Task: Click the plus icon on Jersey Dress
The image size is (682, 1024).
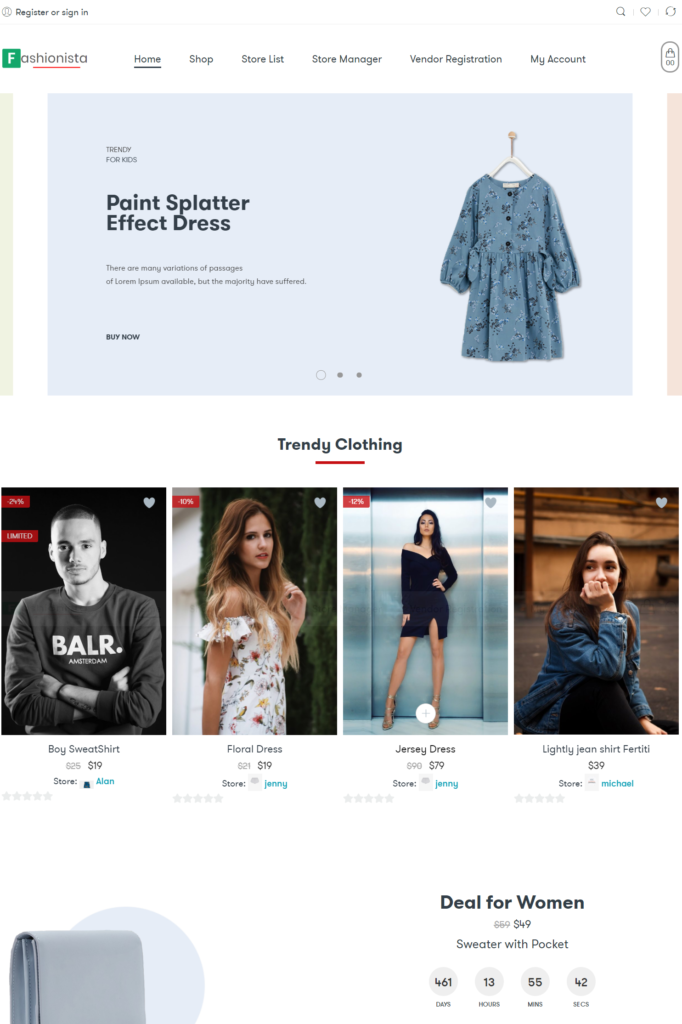Action: [425, 713]
